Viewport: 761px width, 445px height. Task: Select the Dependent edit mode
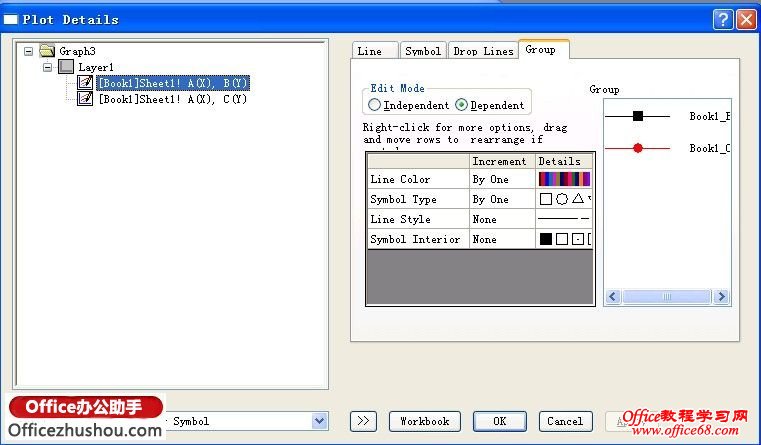pos(461,105)
